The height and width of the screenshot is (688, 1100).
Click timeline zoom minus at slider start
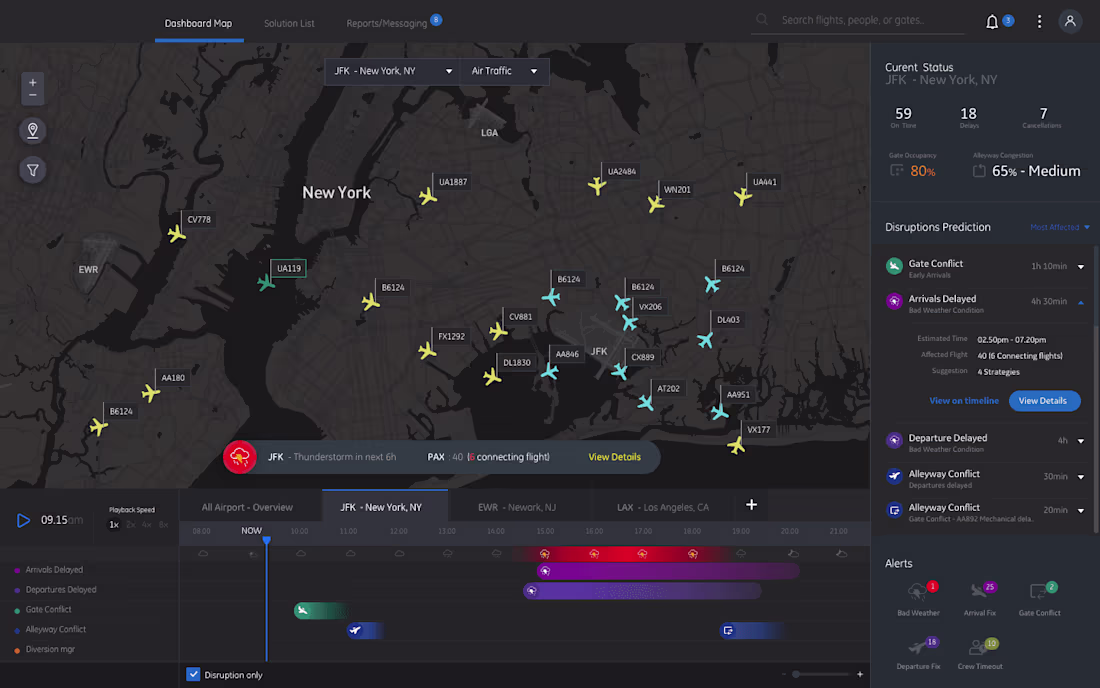click(784, 675)
